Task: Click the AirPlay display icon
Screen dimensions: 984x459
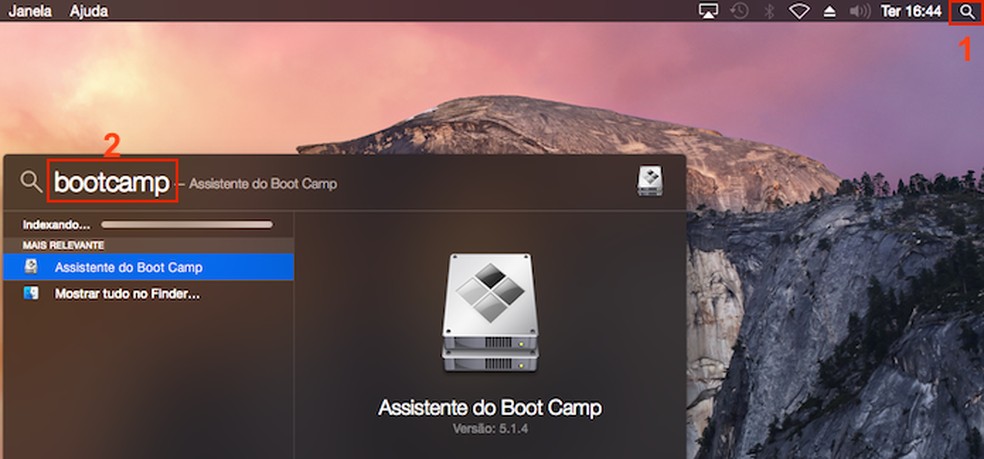Action: pyautogui.click(x=708, y=11)
